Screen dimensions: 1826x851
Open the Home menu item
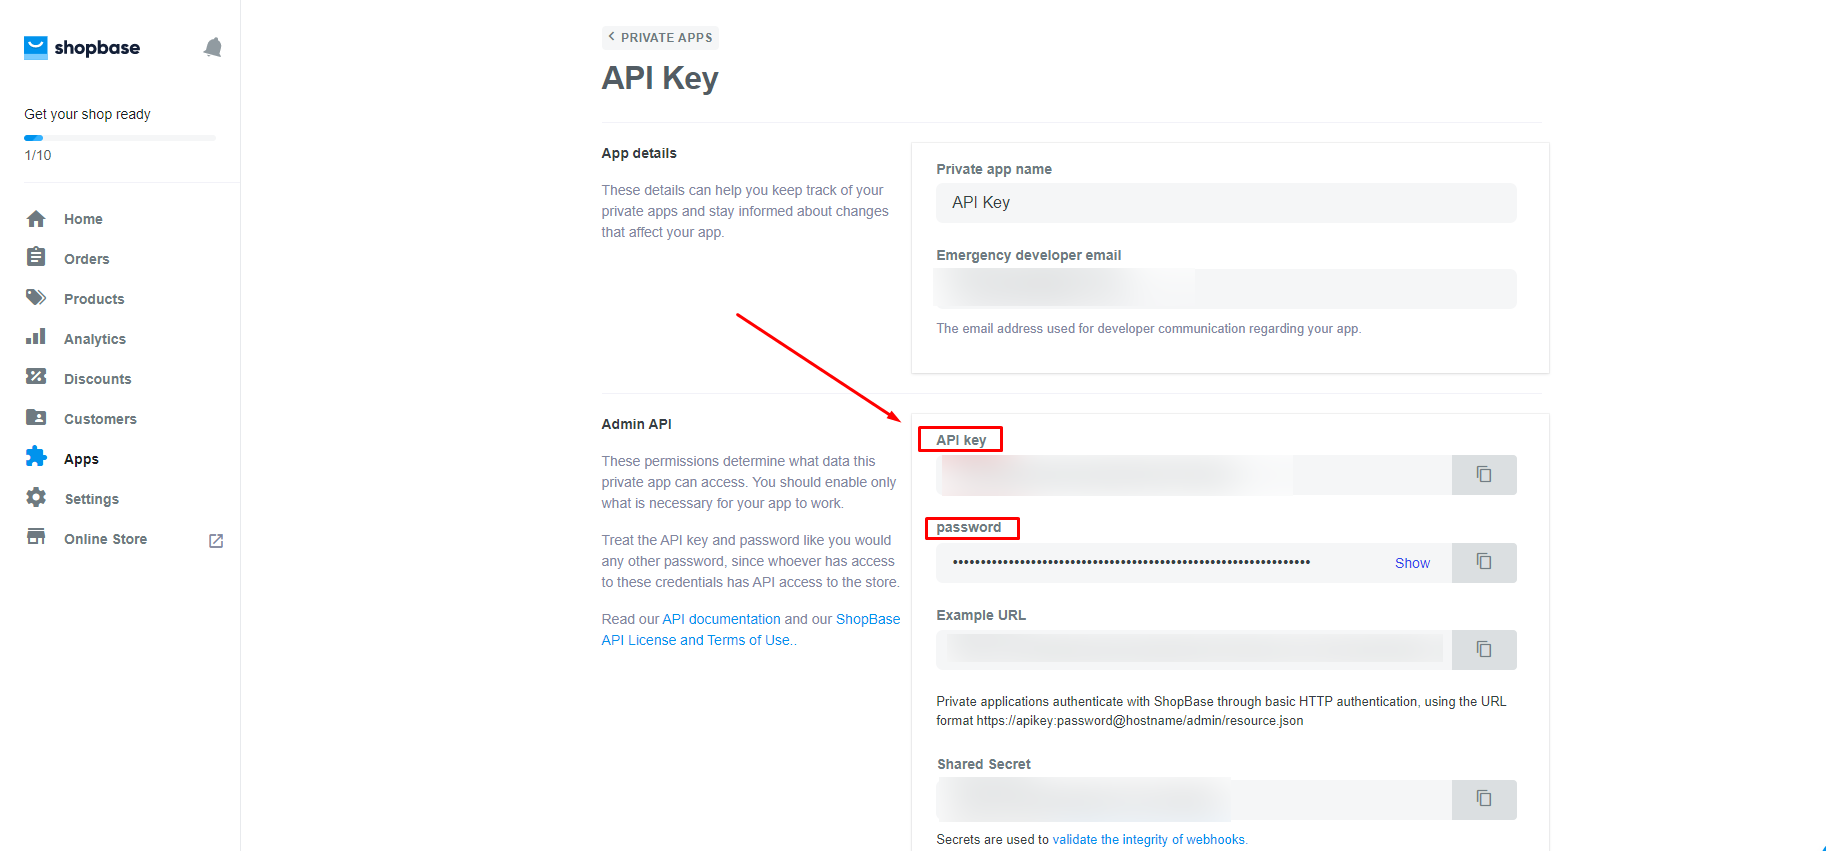click(x=83, y=219)
